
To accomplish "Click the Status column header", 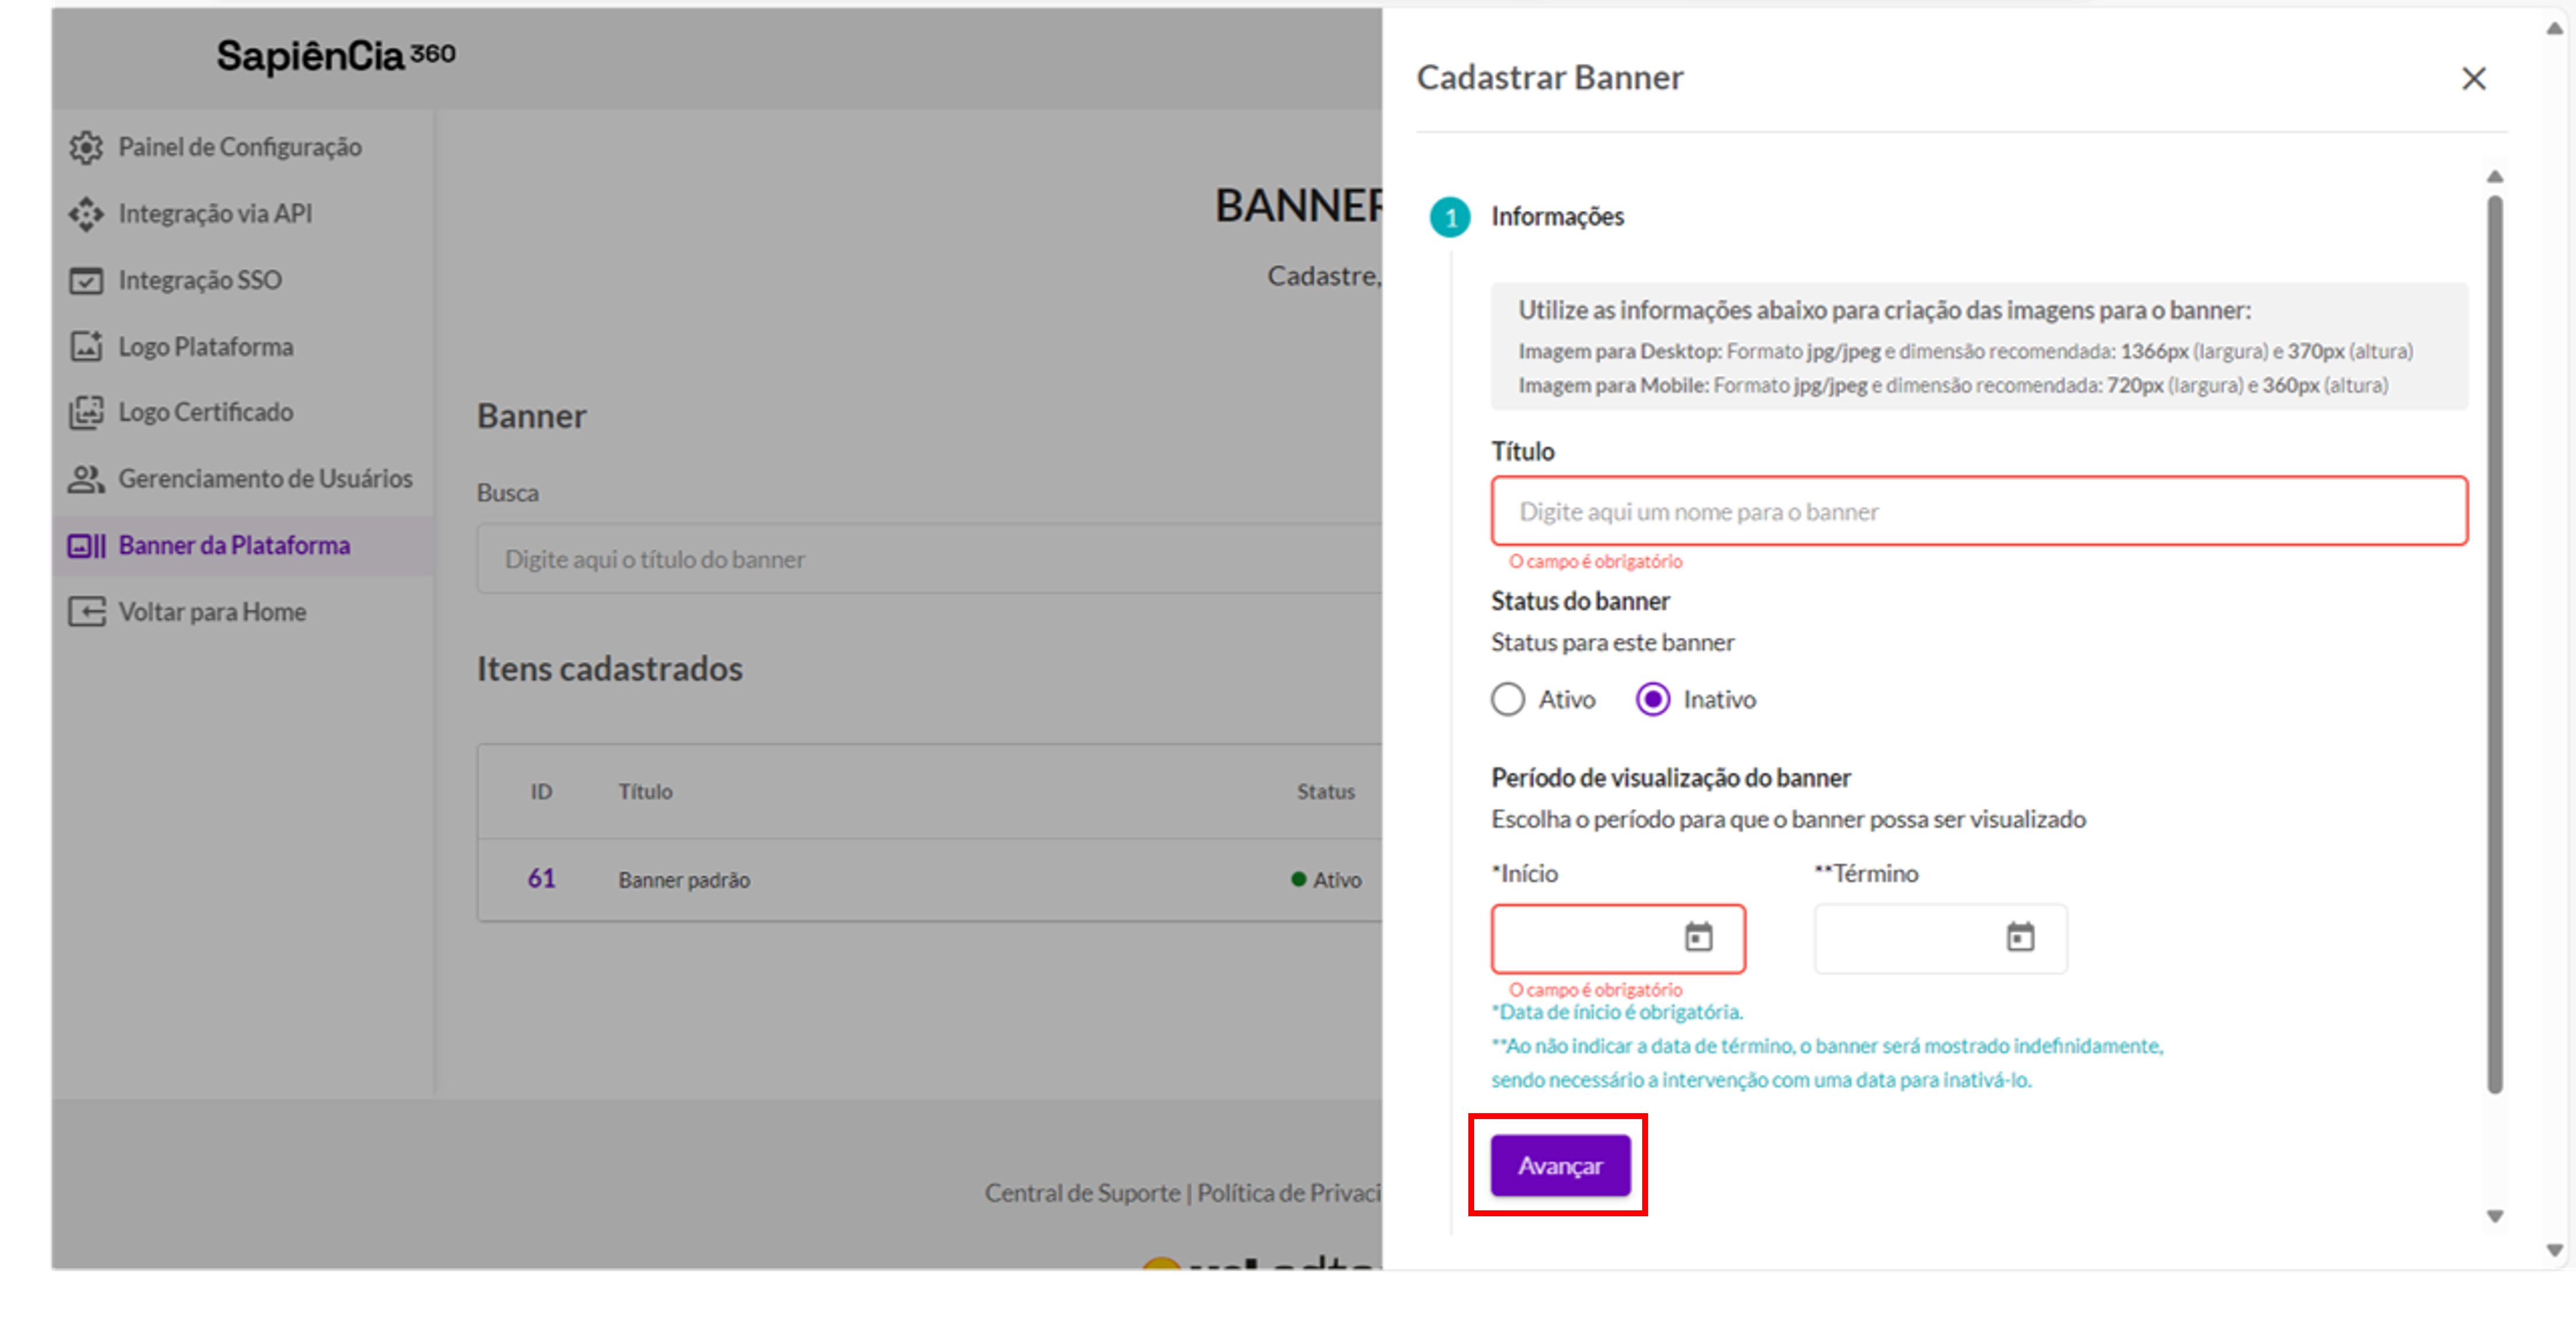I will pos(1326,792).
